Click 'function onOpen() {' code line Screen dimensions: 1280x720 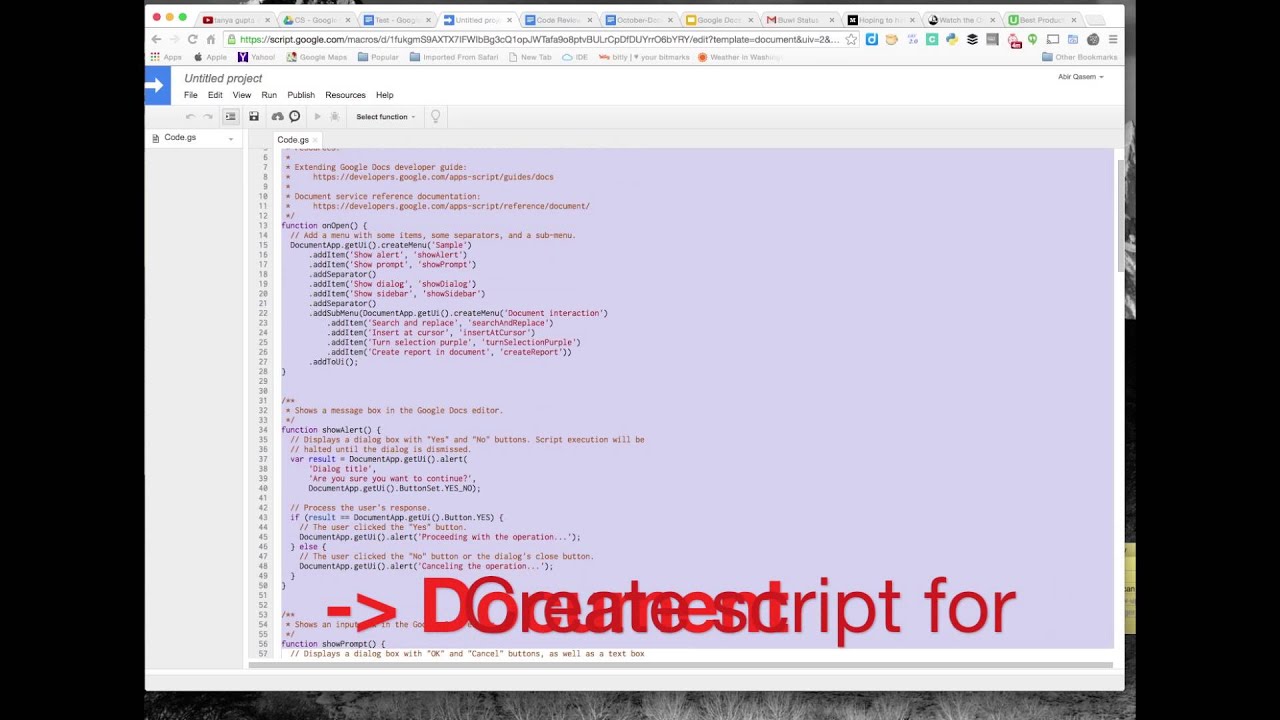(324, 226)
